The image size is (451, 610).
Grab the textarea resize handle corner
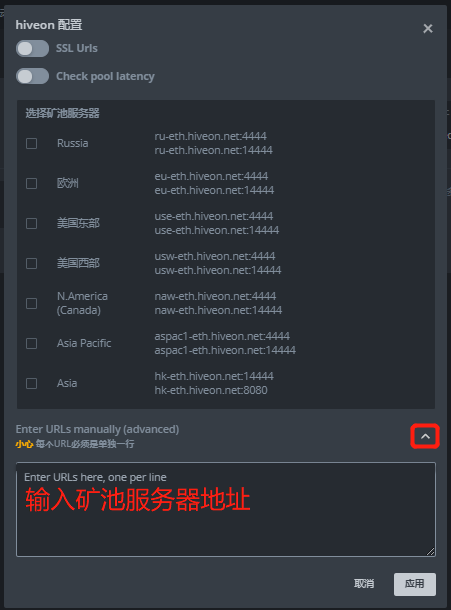click(430, 552)
